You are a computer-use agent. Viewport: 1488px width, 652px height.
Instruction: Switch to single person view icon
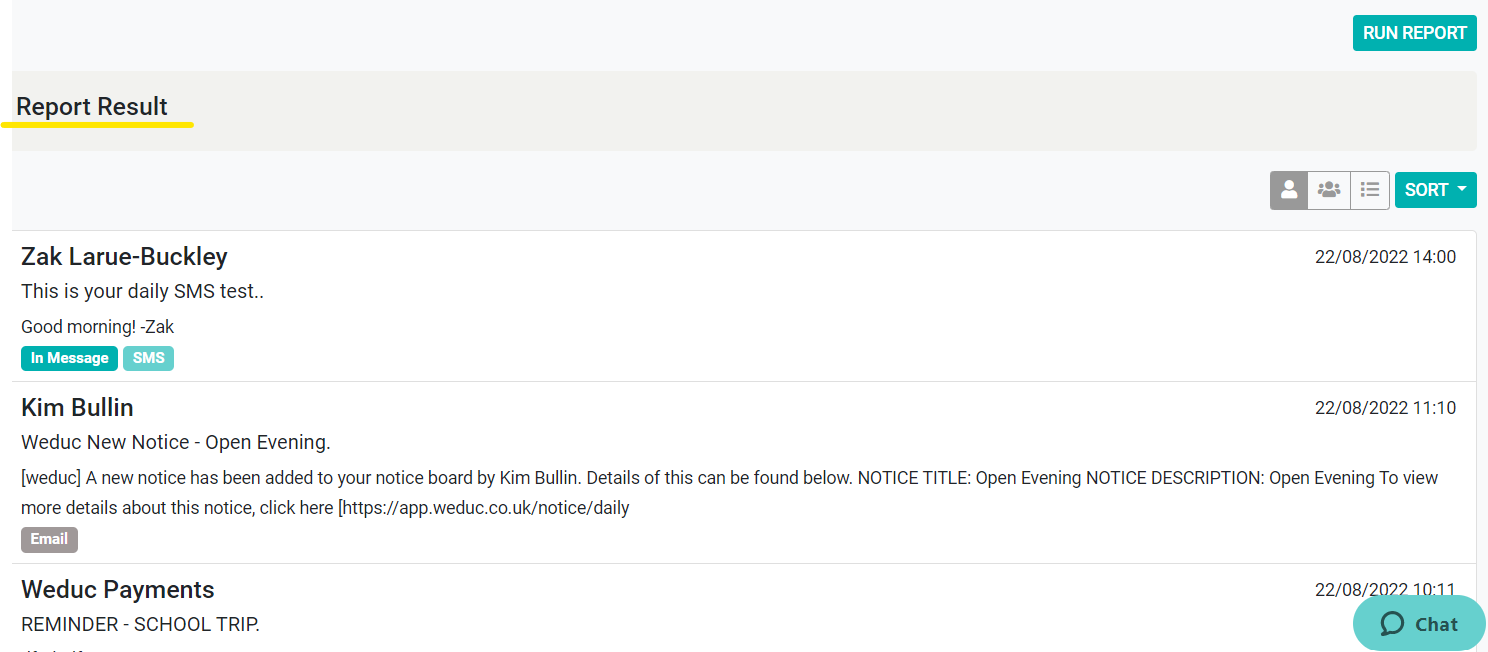pyautogui.click(x=1289, y=190)
